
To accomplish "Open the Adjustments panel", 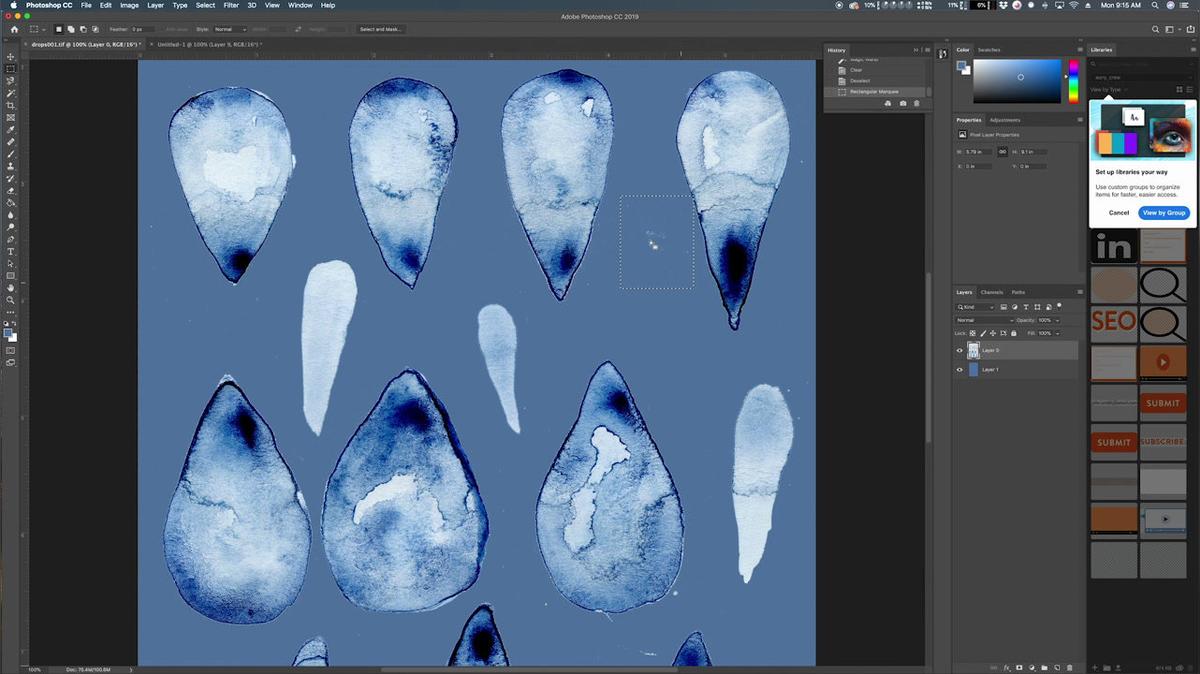I will coord(1007,119).
